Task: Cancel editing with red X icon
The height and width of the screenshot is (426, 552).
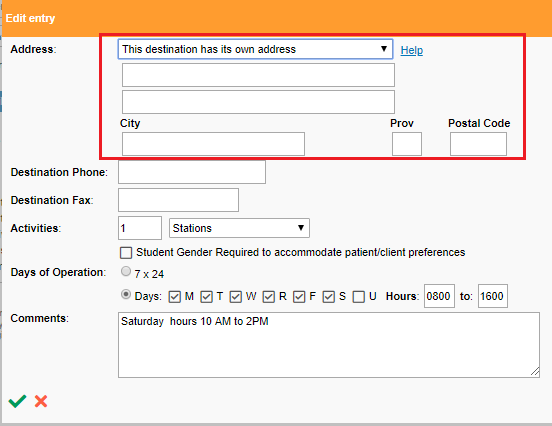Action: point(41,401)
